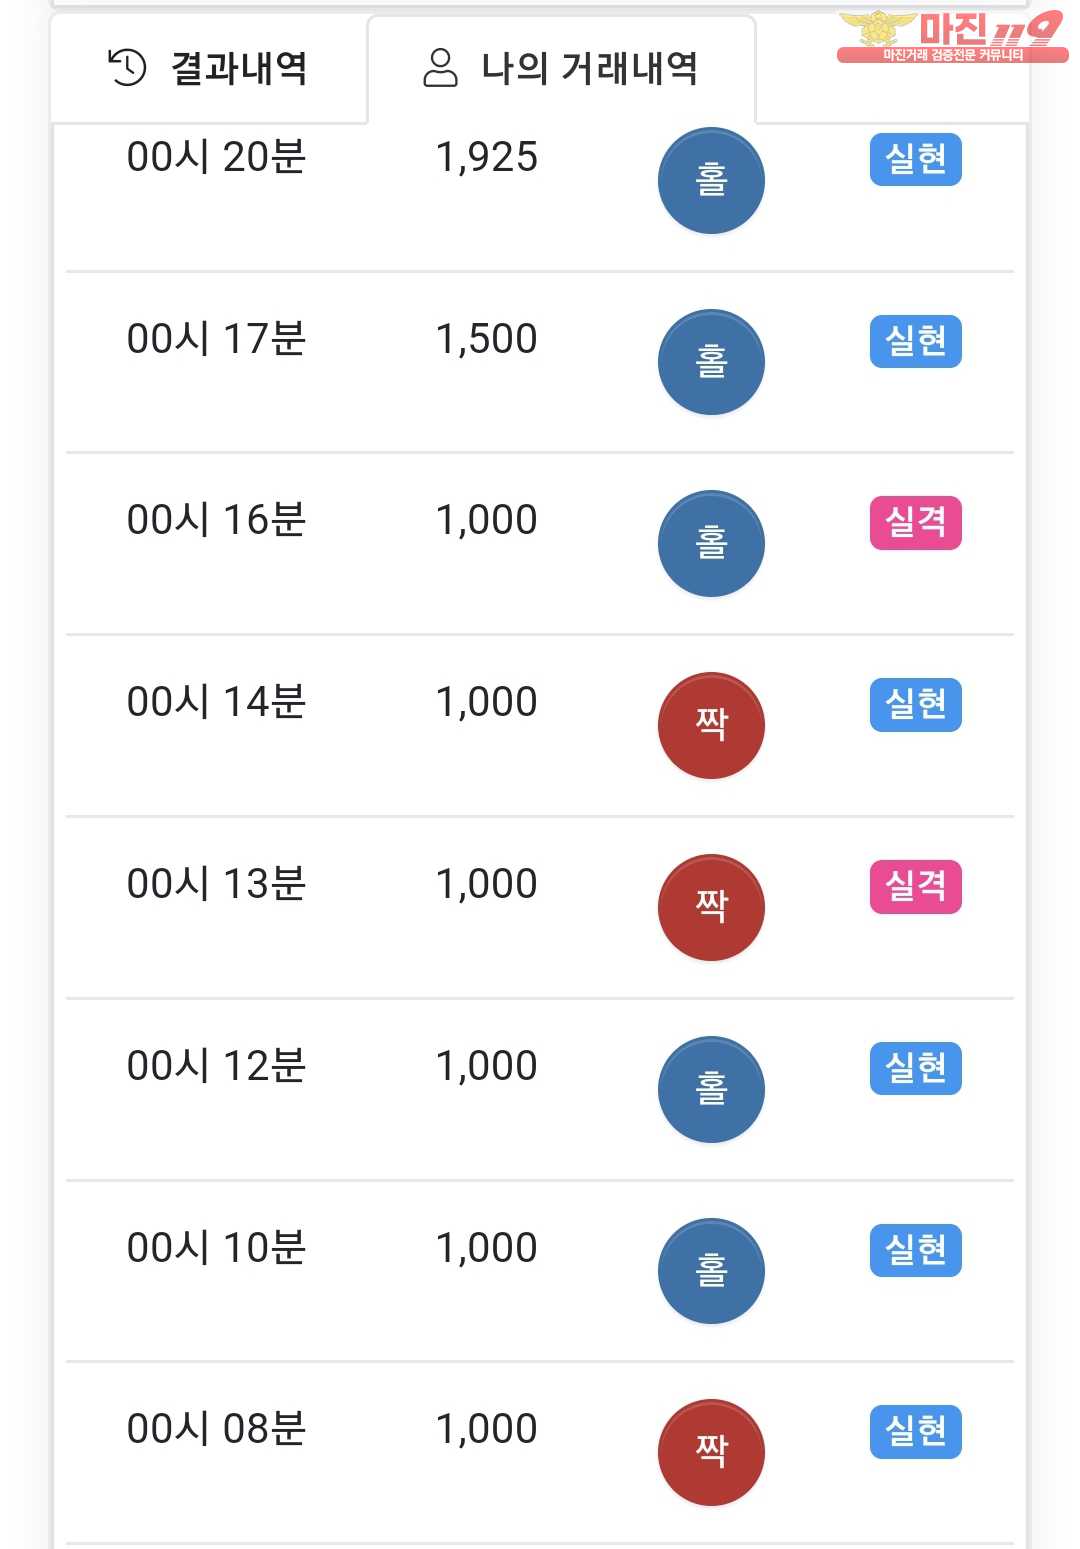Image resolution: width=1080 pixels, height=1549 pixels.
Task: Click the red 짝 circle for 00시 08분
Action: pos(711,1452)
